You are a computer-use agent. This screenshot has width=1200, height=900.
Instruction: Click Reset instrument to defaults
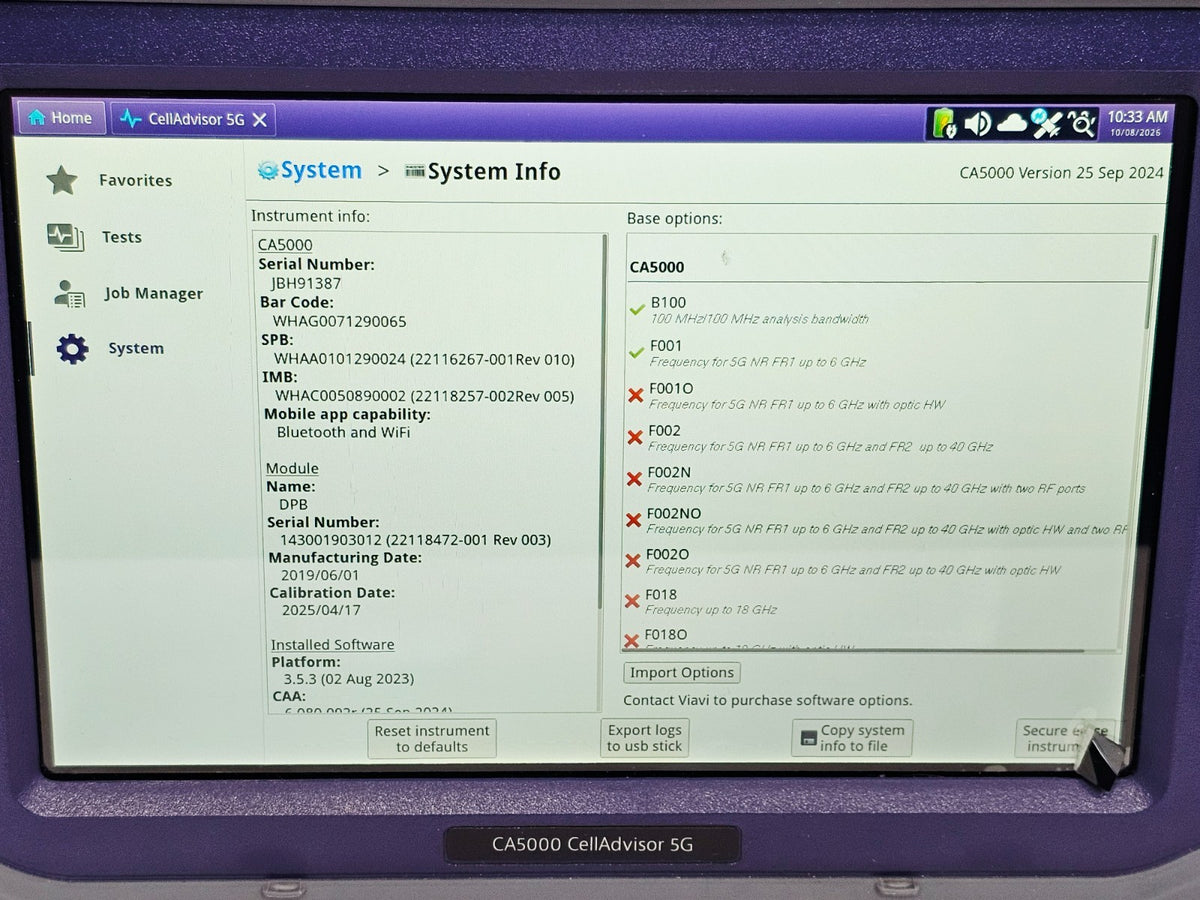[432, 739]
